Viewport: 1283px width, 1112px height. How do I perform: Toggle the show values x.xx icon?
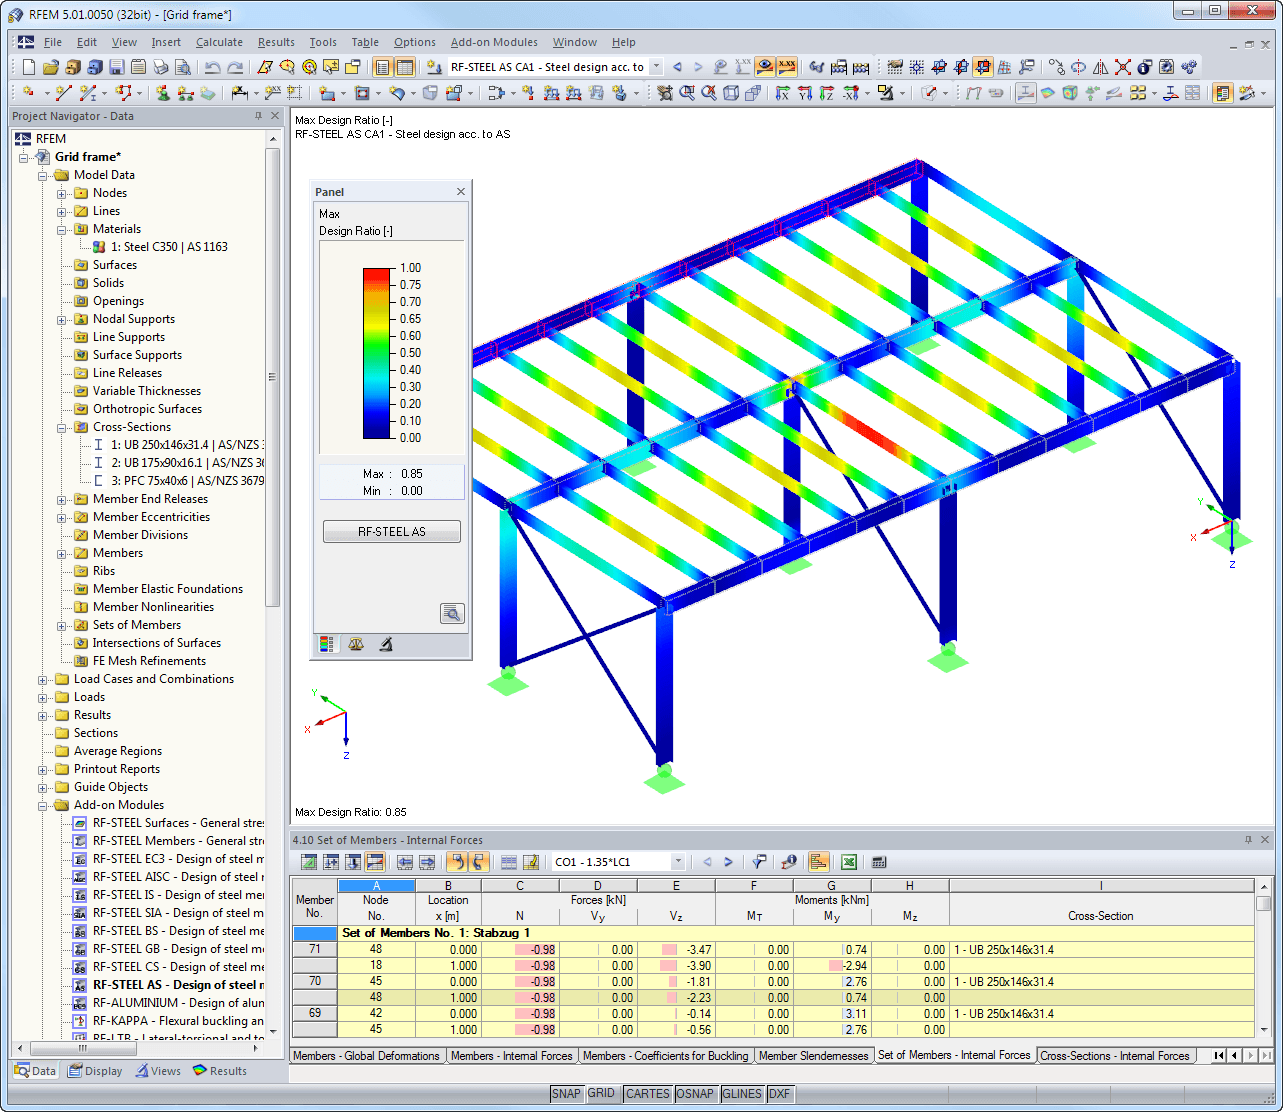pos(787,67)
